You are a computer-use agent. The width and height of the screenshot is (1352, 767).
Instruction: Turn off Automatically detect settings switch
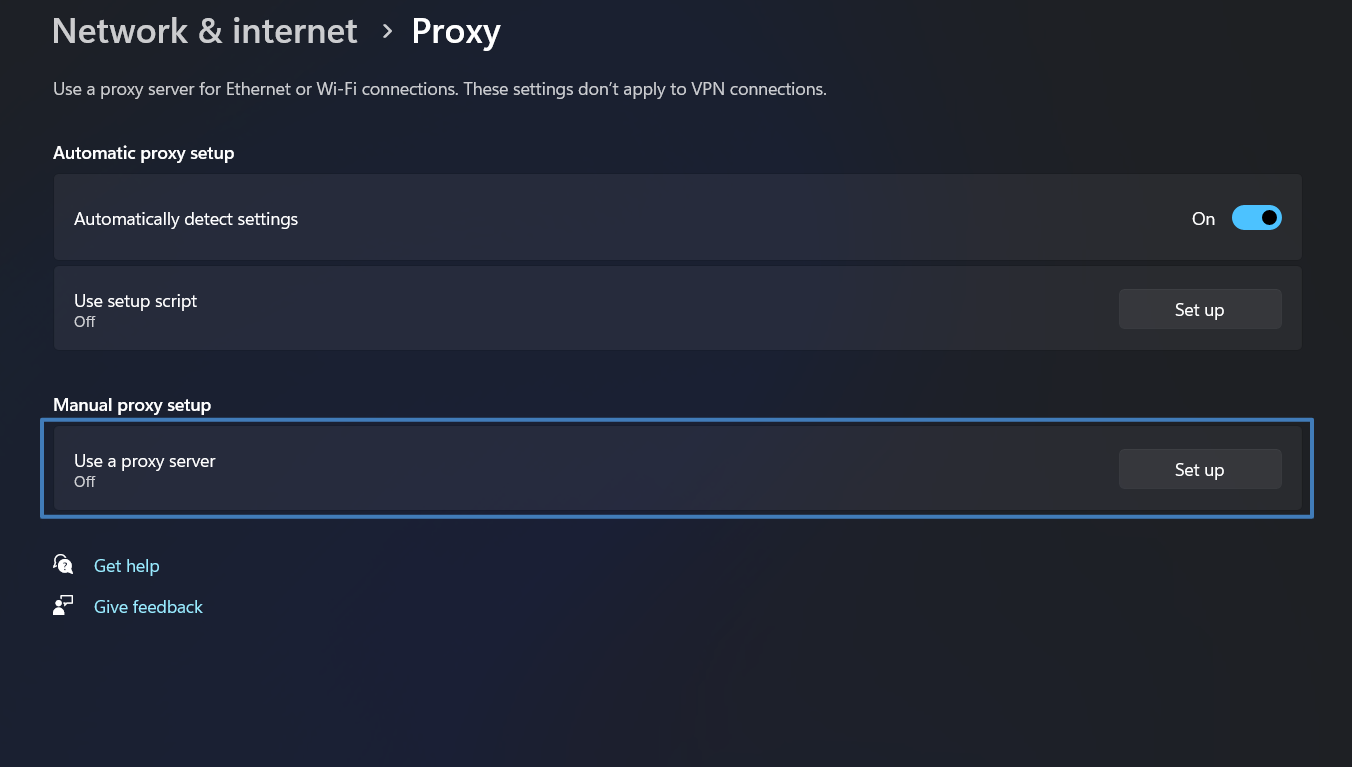tap(1256, 218)
